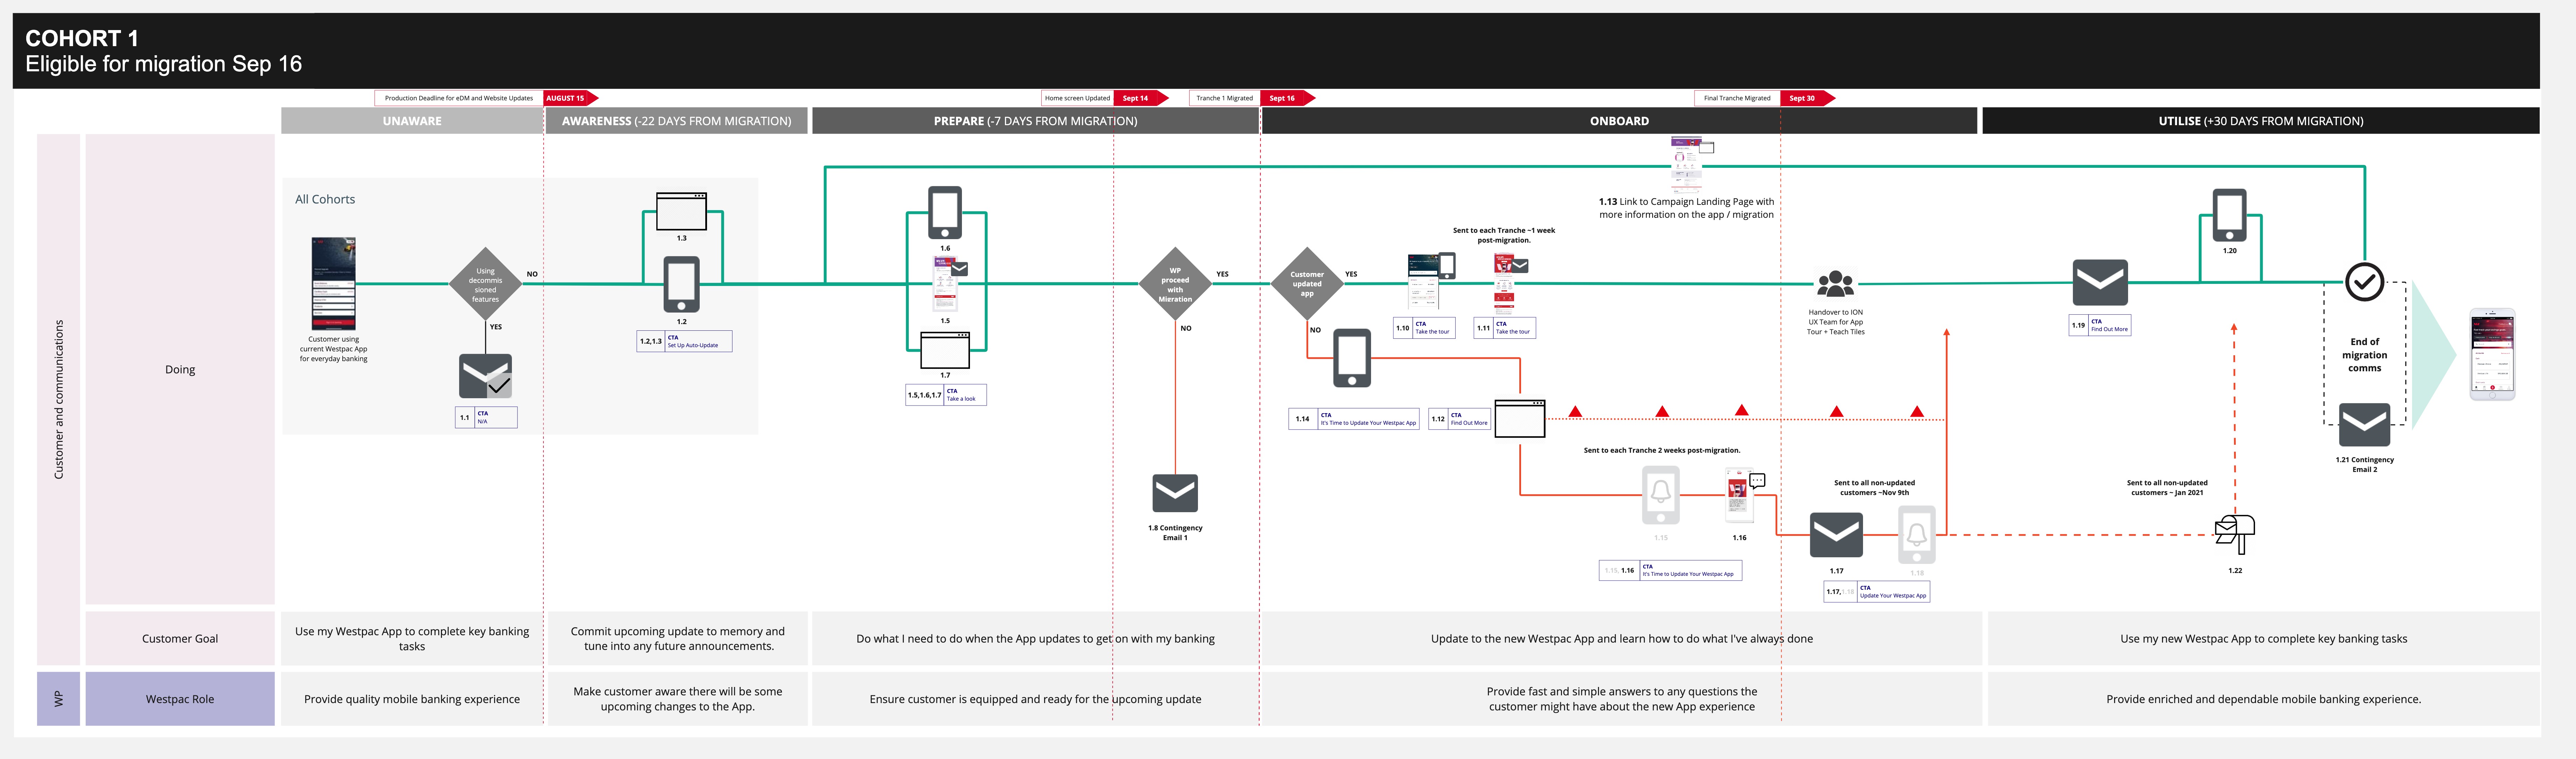Click the AWARENESS phase header

pos(676,121)
